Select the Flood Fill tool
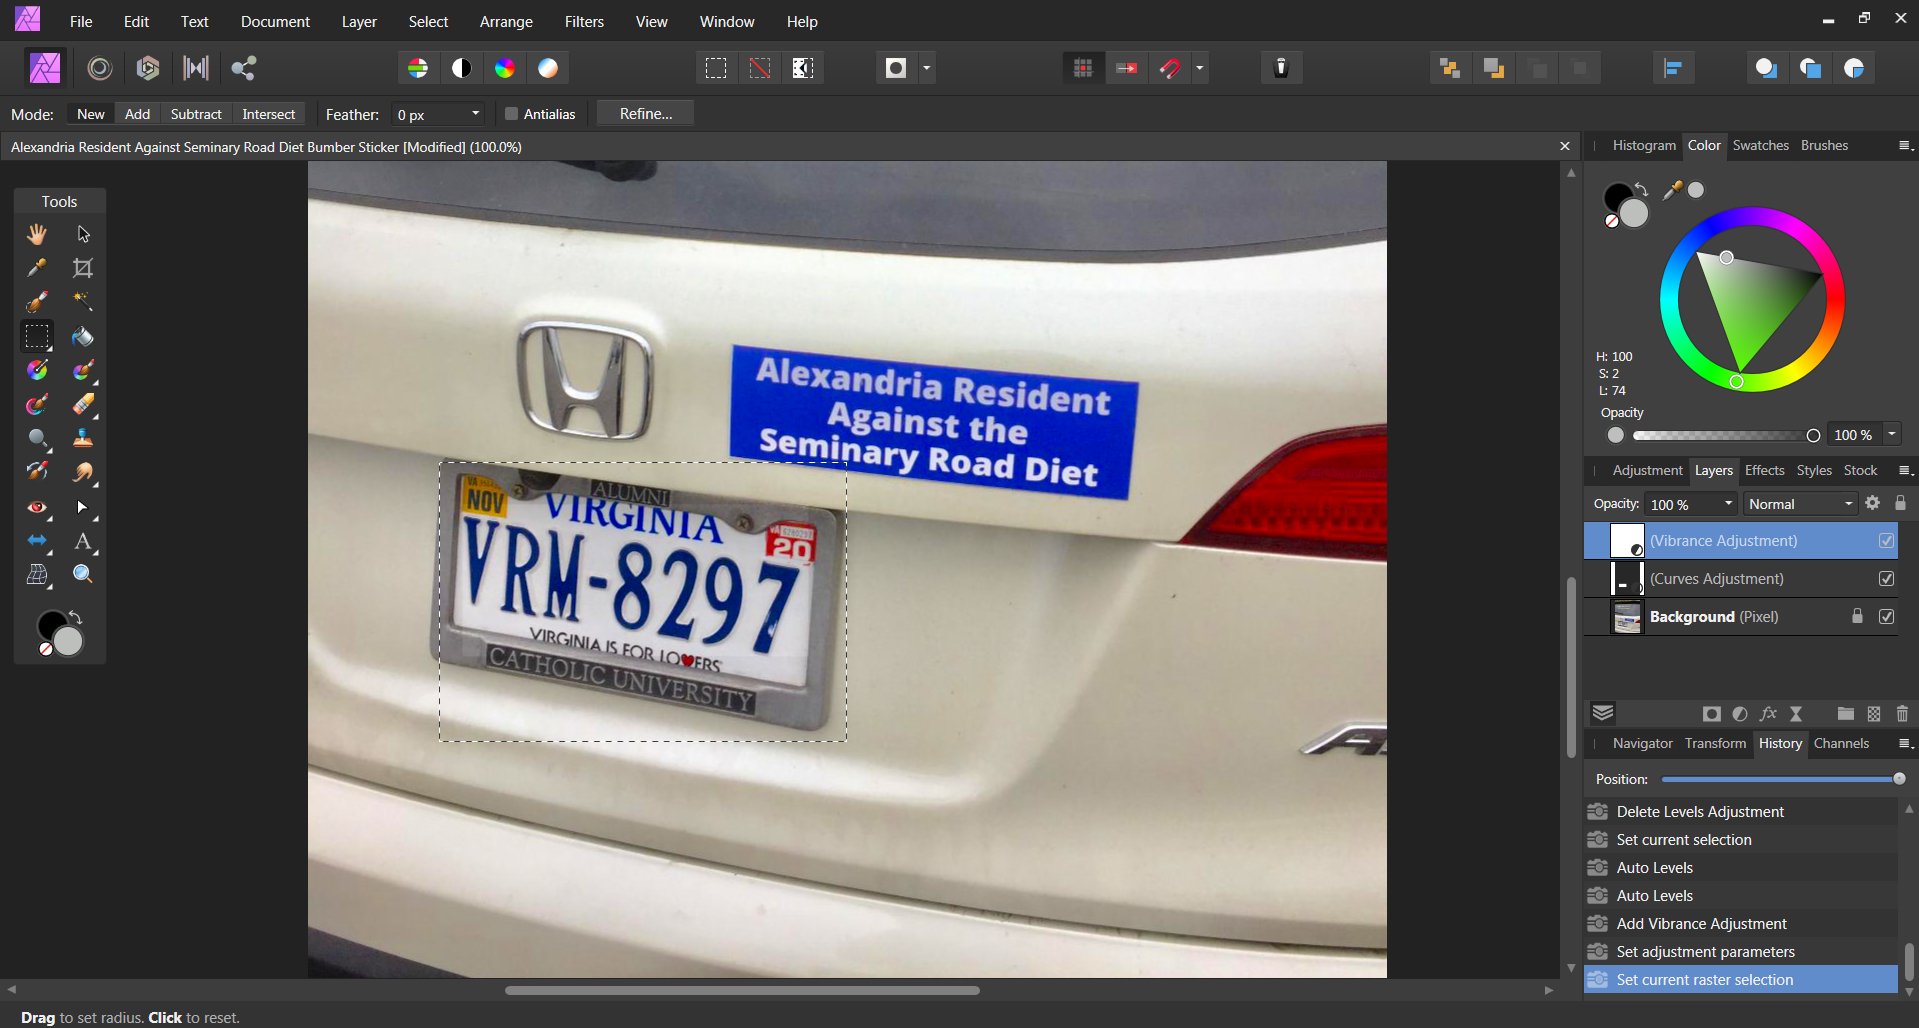 83,336
